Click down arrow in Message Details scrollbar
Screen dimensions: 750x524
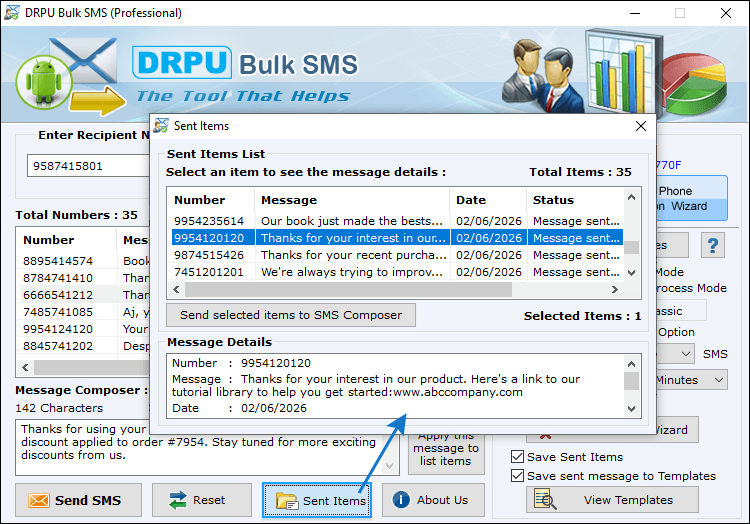pyautogui.click(x=631, y=408)
